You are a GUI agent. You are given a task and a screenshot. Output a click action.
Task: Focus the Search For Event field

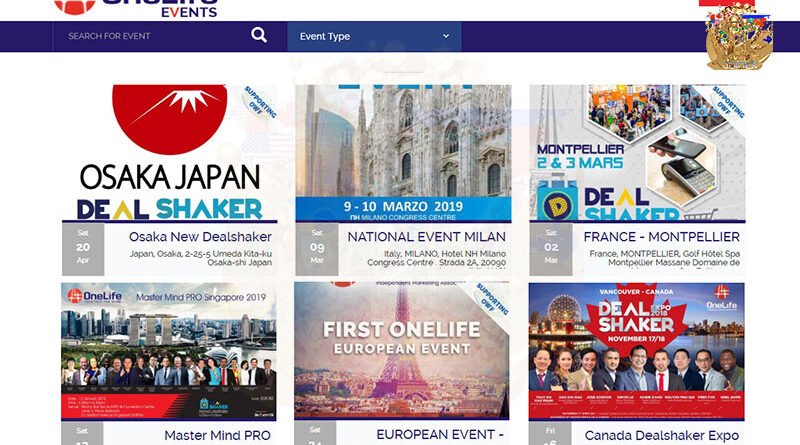[x=151, y=36]
